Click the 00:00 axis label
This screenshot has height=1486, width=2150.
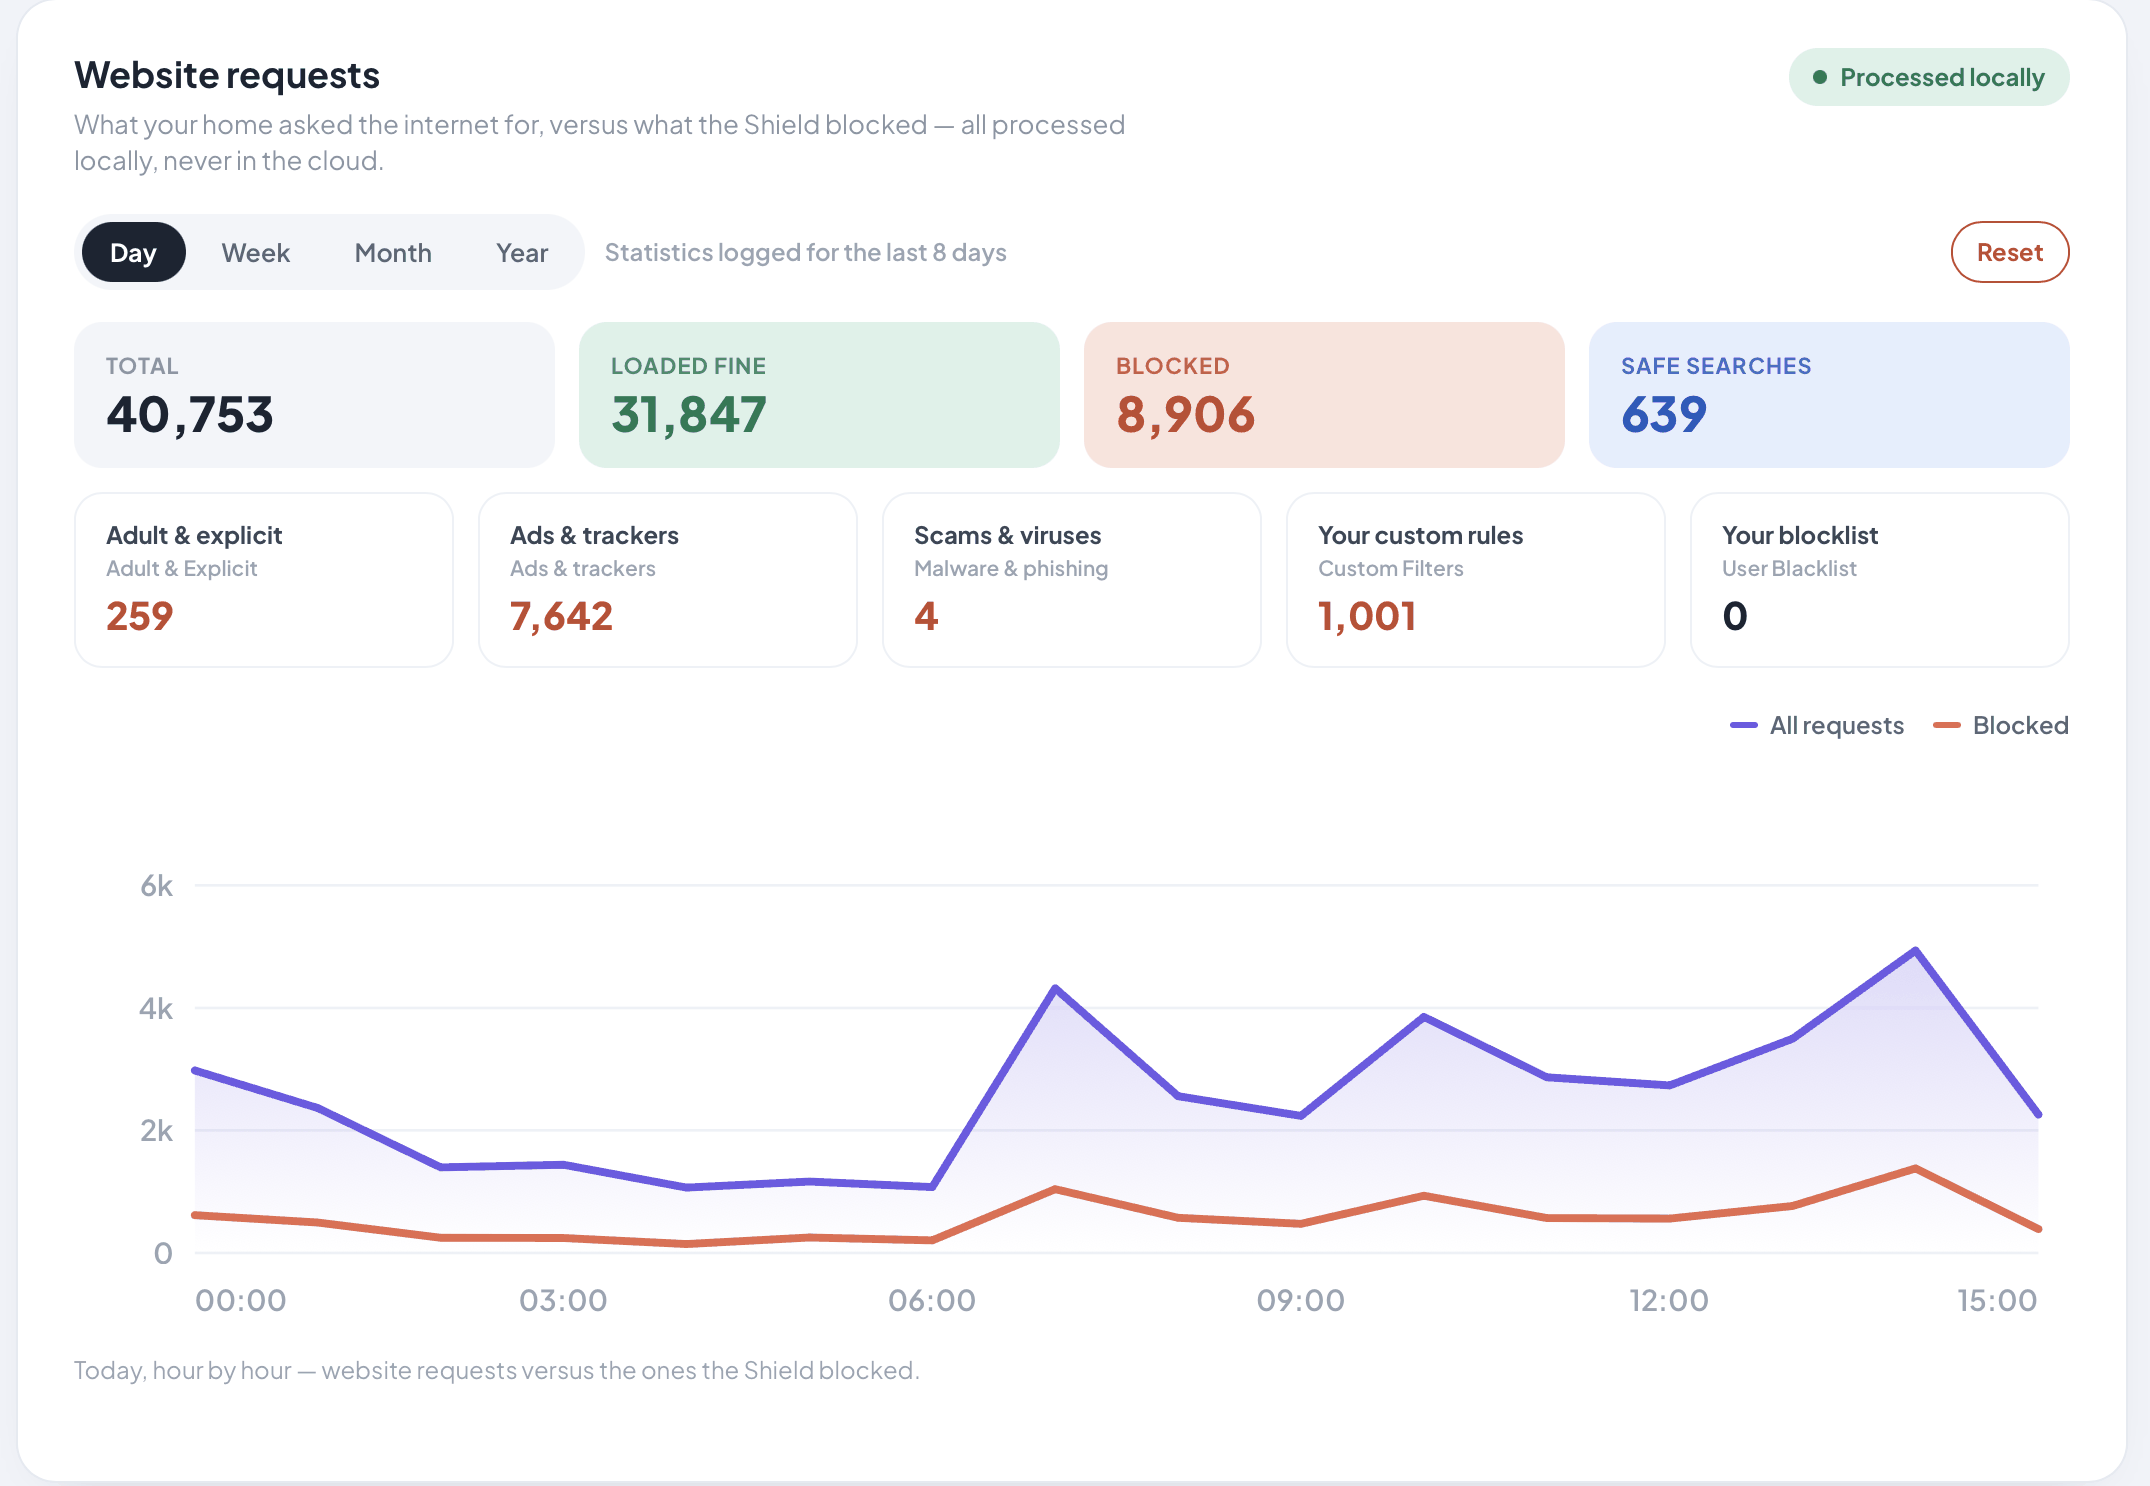(x=241, y=1300)
